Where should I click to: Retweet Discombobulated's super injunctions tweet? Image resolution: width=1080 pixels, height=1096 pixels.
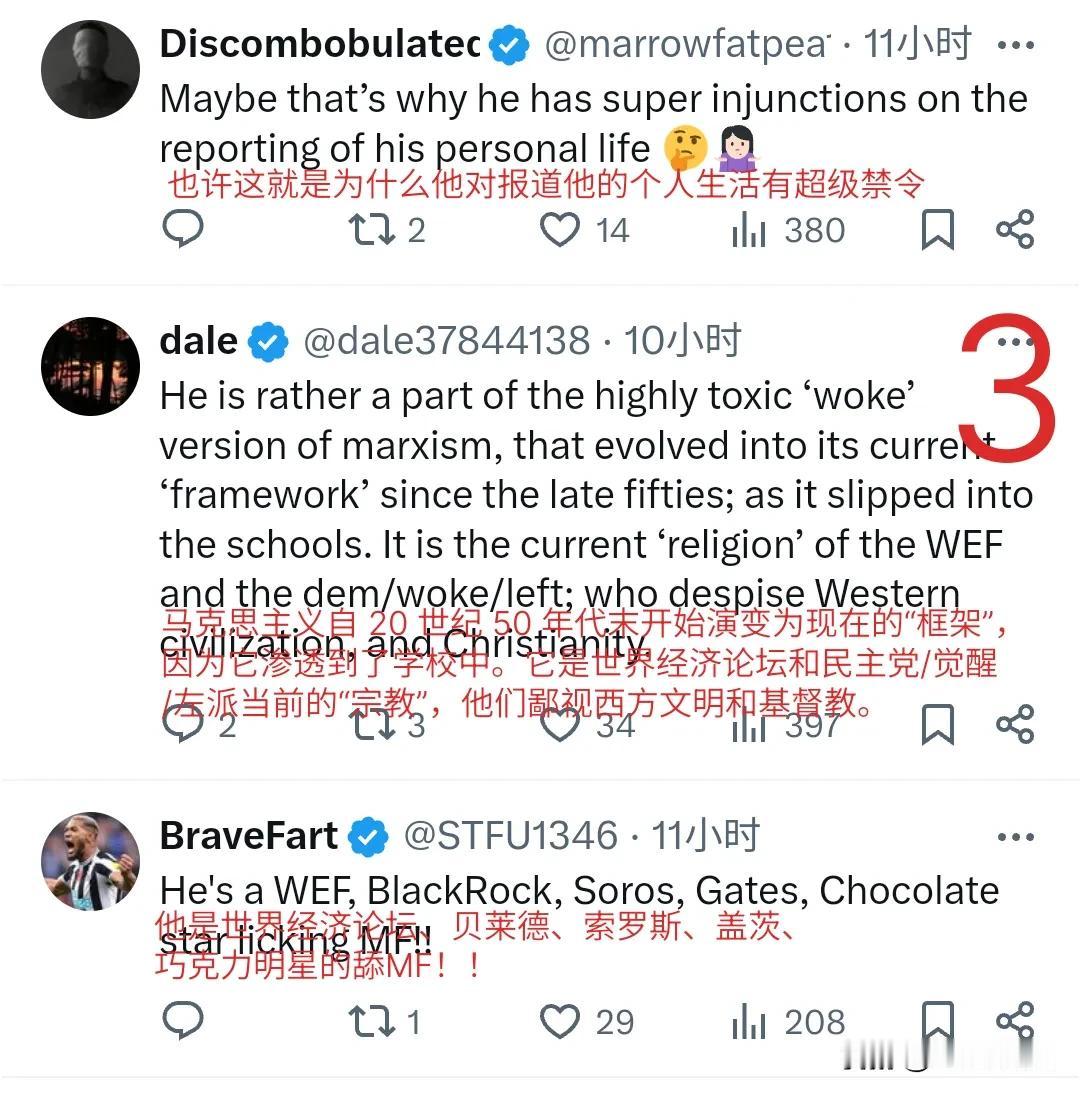tap(372, 230)
